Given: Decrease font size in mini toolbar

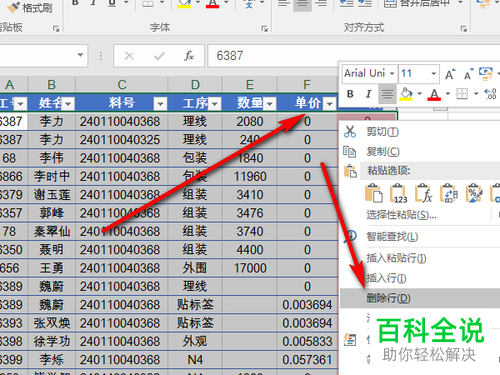Looking at the screenshot, I should tap(468, 74).
